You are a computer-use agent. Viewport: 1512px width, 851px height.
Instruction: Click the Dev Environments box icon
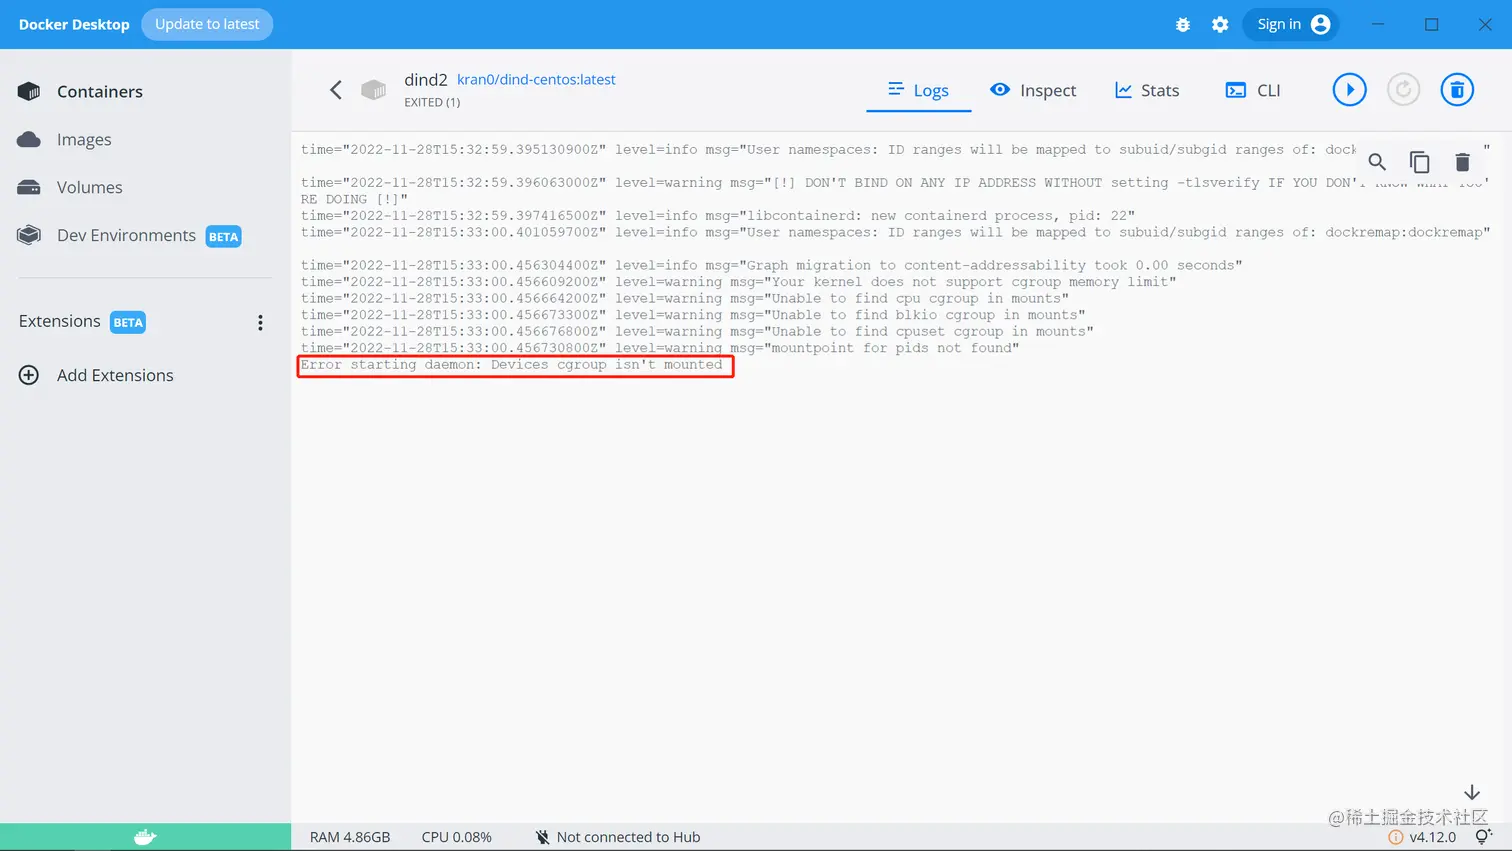pyautogui.click(x=29, y=235)
